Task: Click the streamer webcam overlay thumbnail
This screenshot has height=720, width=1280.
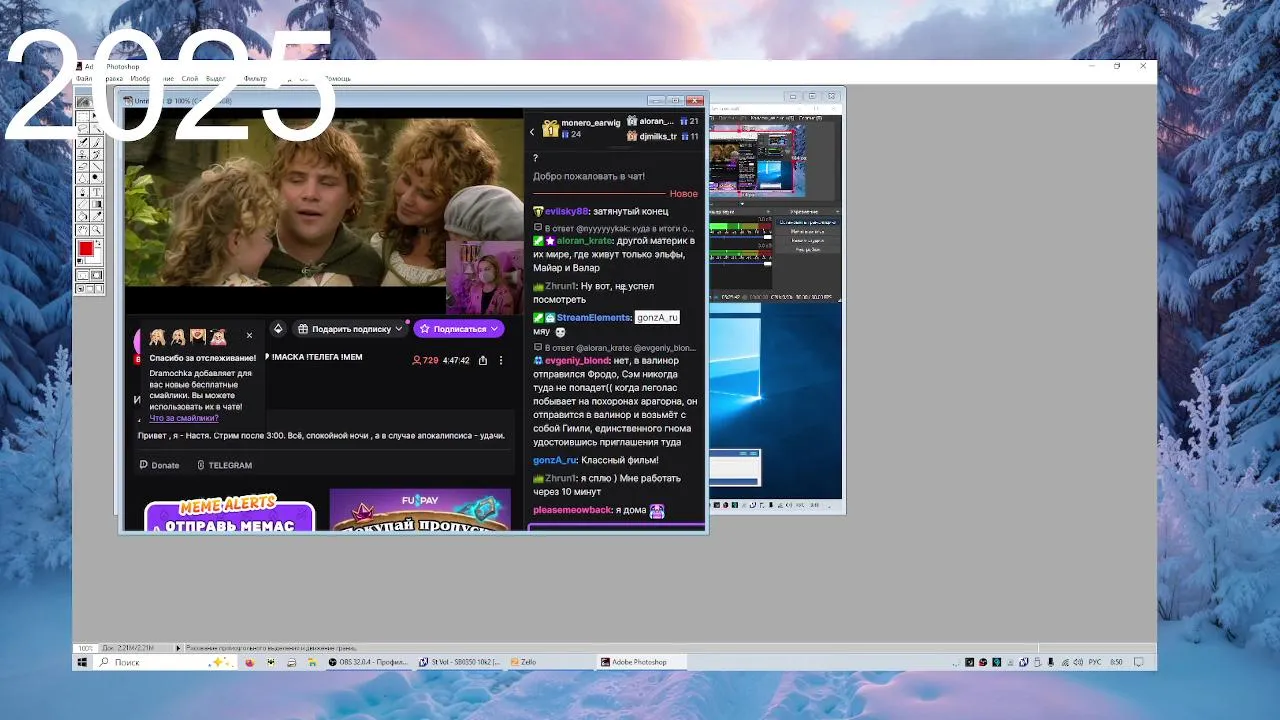Action: [x=484, y=277]
